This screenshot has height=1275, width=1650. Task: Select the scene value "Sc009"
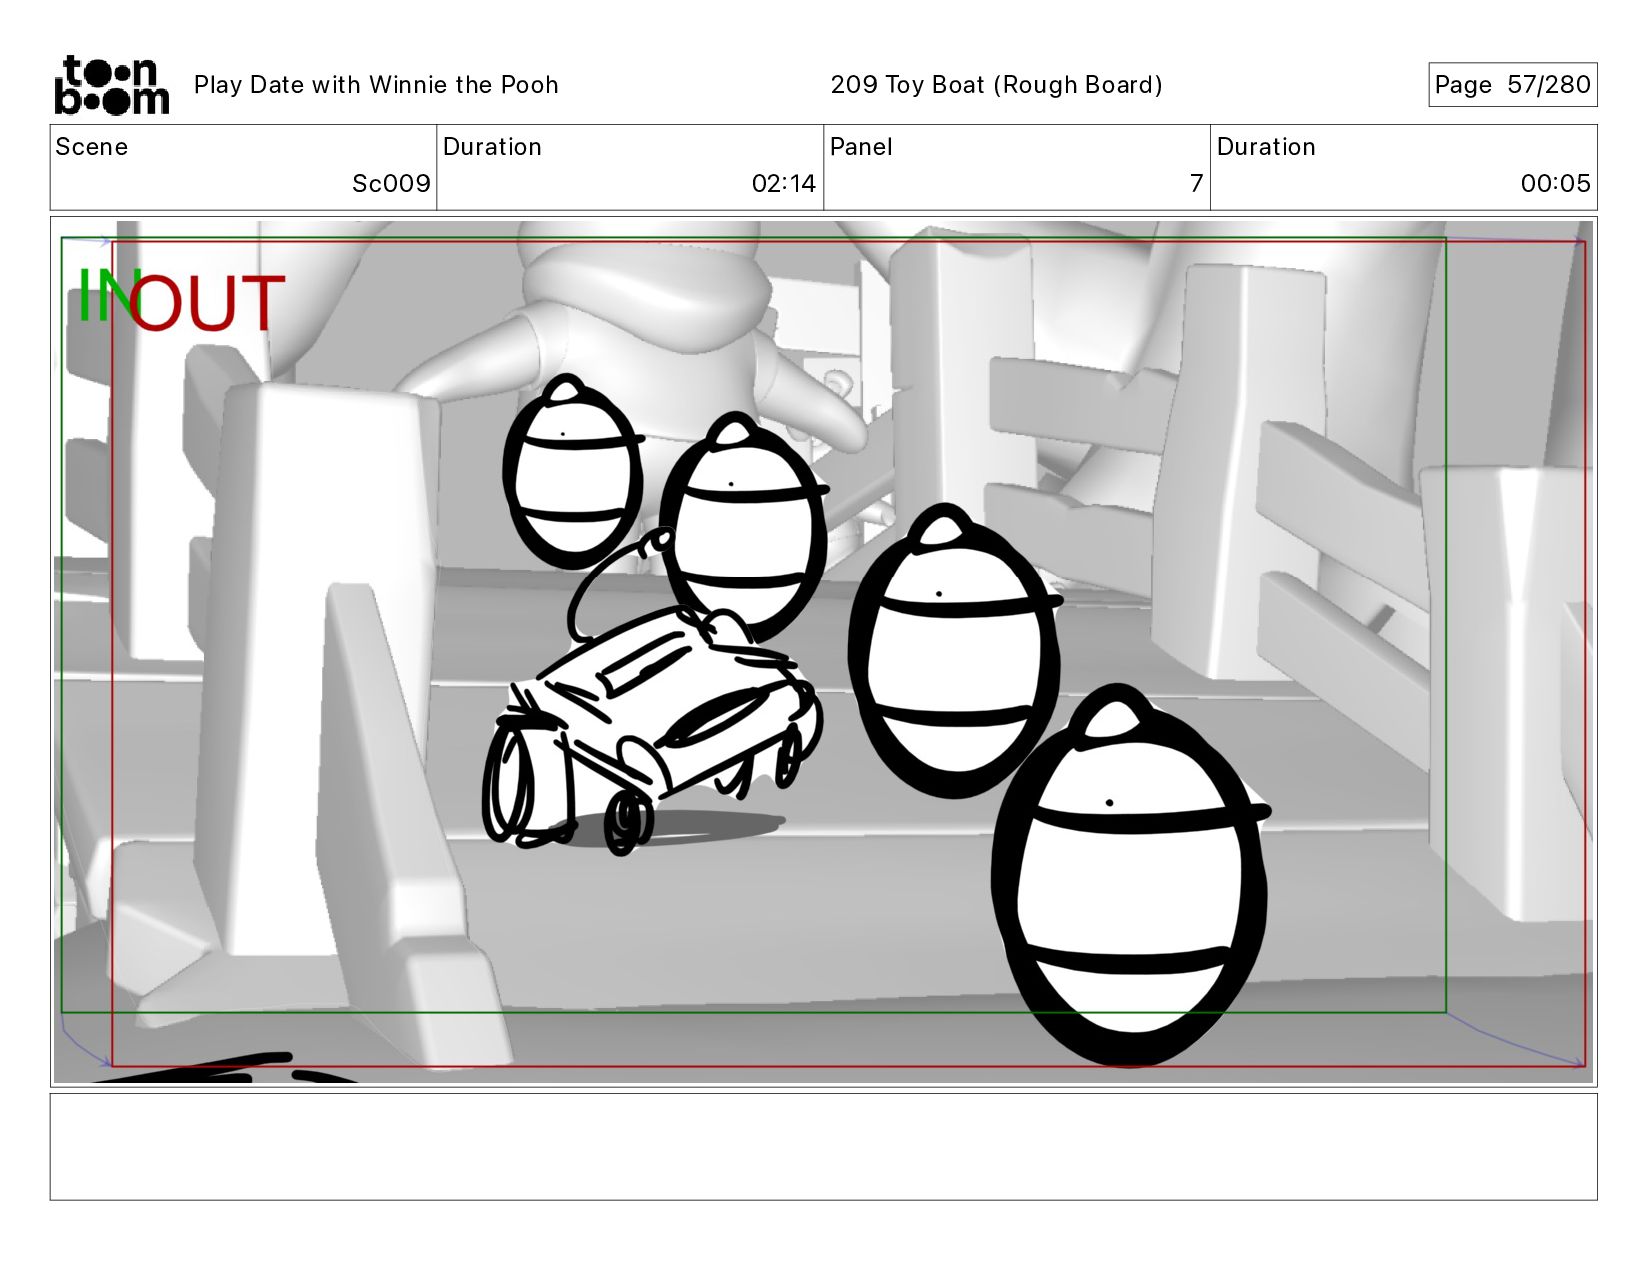pyautogui.click(x=391, y=183)
